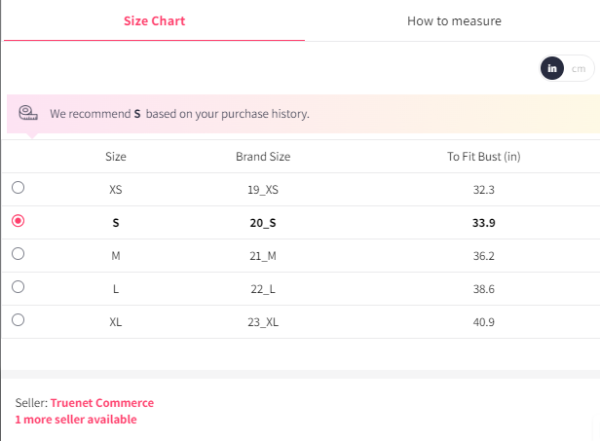This screenshot has height=441, width=600.
Task: Click the 36.2 bust measurement
Action: (484, 256)
